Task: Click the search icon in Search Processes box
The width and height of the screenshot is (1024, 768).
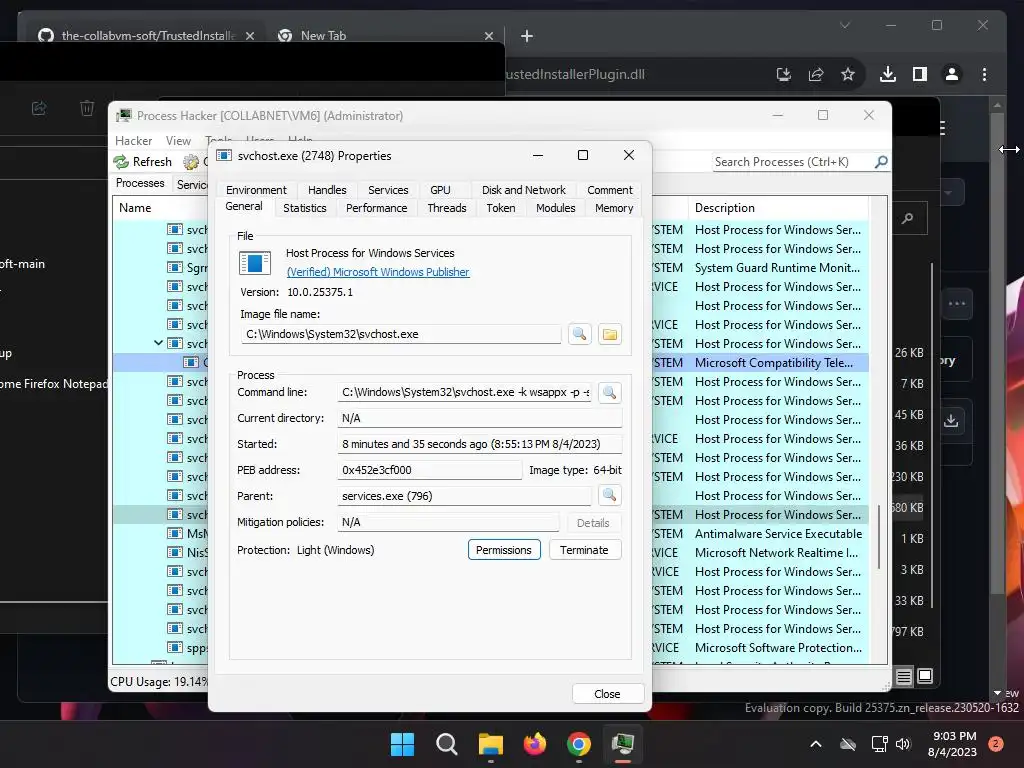Action: [x=881, y=161]
